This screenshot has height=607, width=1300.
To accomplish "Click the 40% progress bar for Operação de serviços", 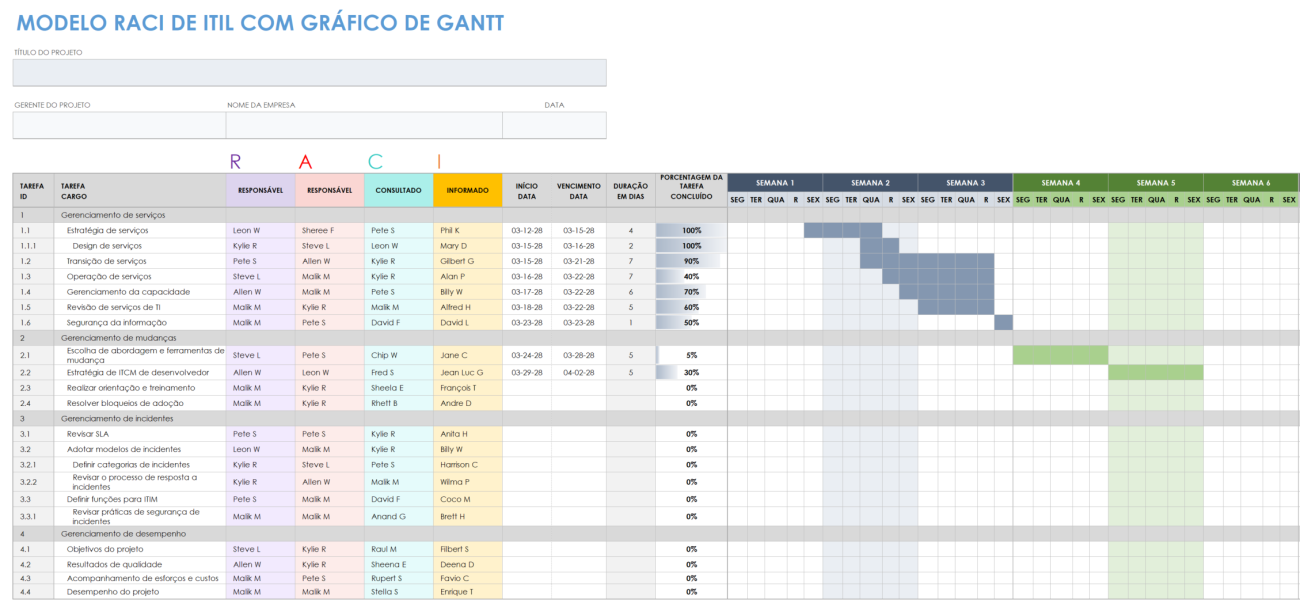I will point(686,276).
